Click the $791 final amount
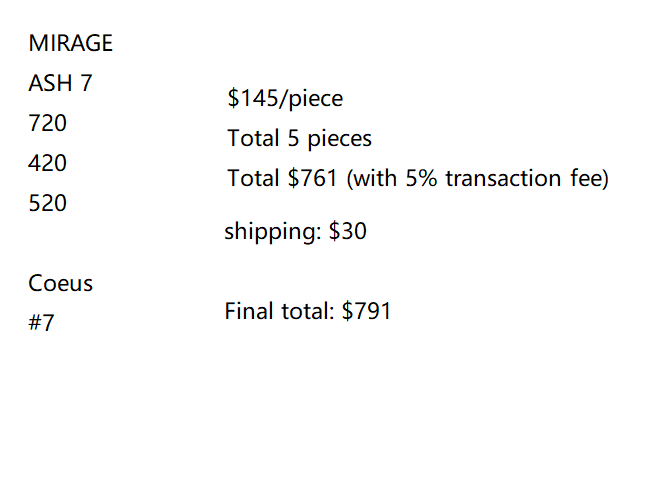This screenshot has width=669, height=482. (366, 311)
